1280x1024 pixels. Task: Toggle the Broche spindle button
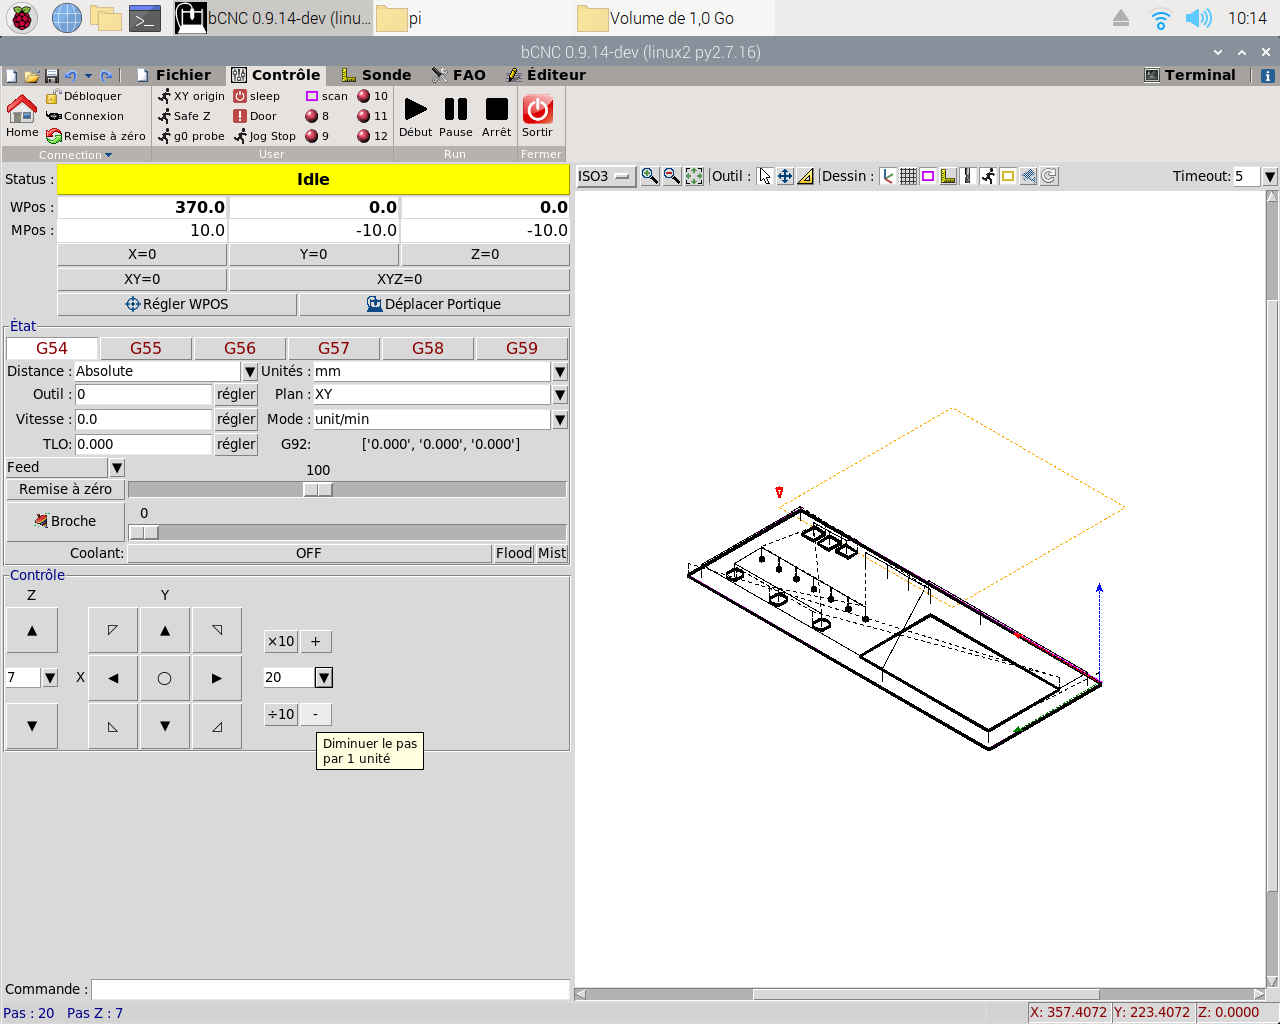[x=65, y=521]
